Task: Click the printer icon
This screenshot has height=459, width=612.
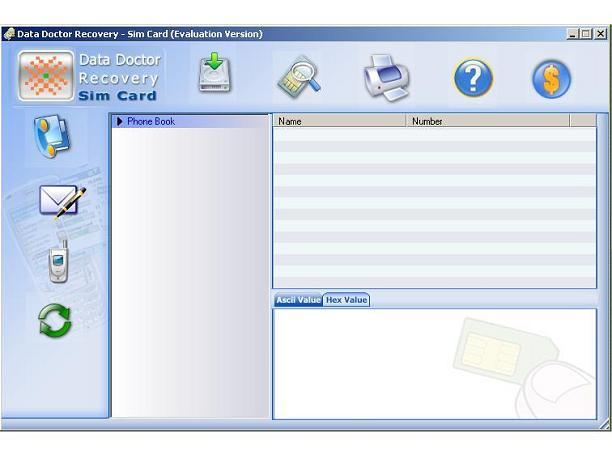Action: (386, 78)
